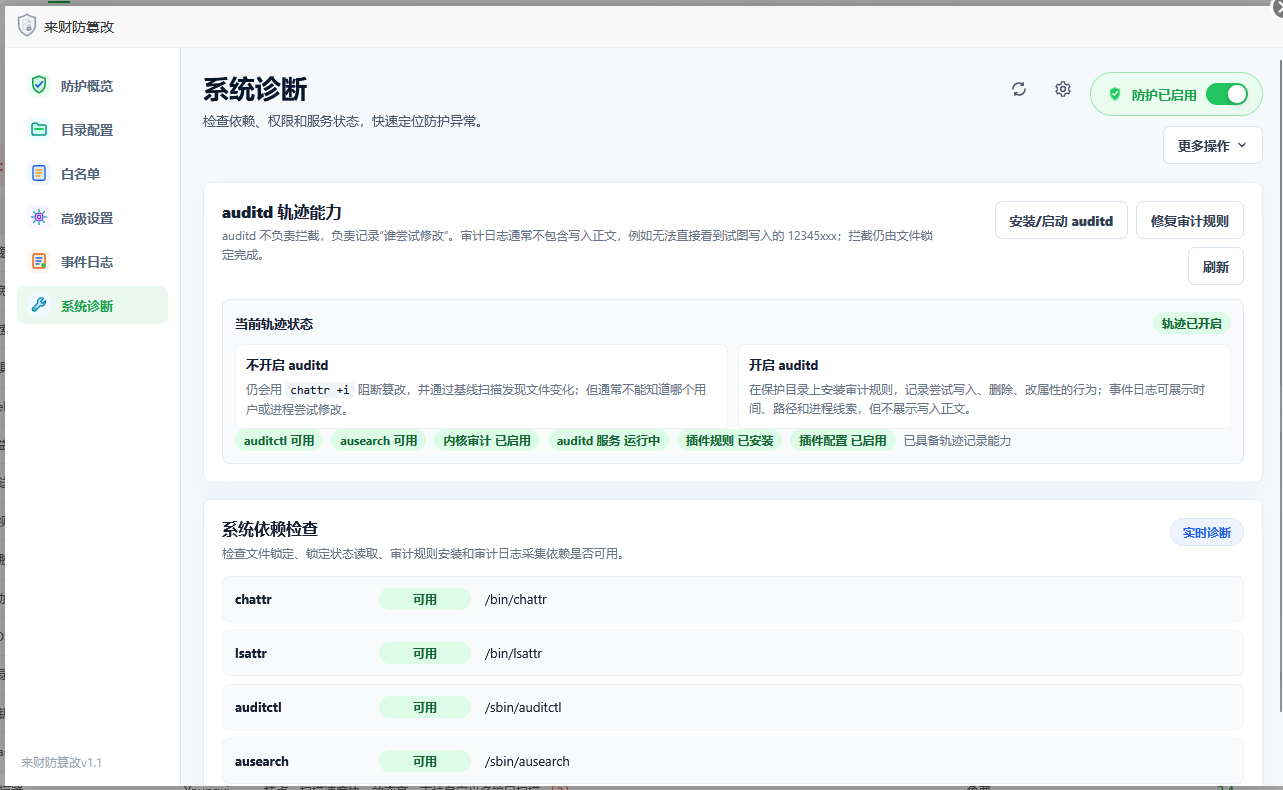The image size is (1283, 790).
Task: Click the 刷新 button
Action: coord(1215,266)
